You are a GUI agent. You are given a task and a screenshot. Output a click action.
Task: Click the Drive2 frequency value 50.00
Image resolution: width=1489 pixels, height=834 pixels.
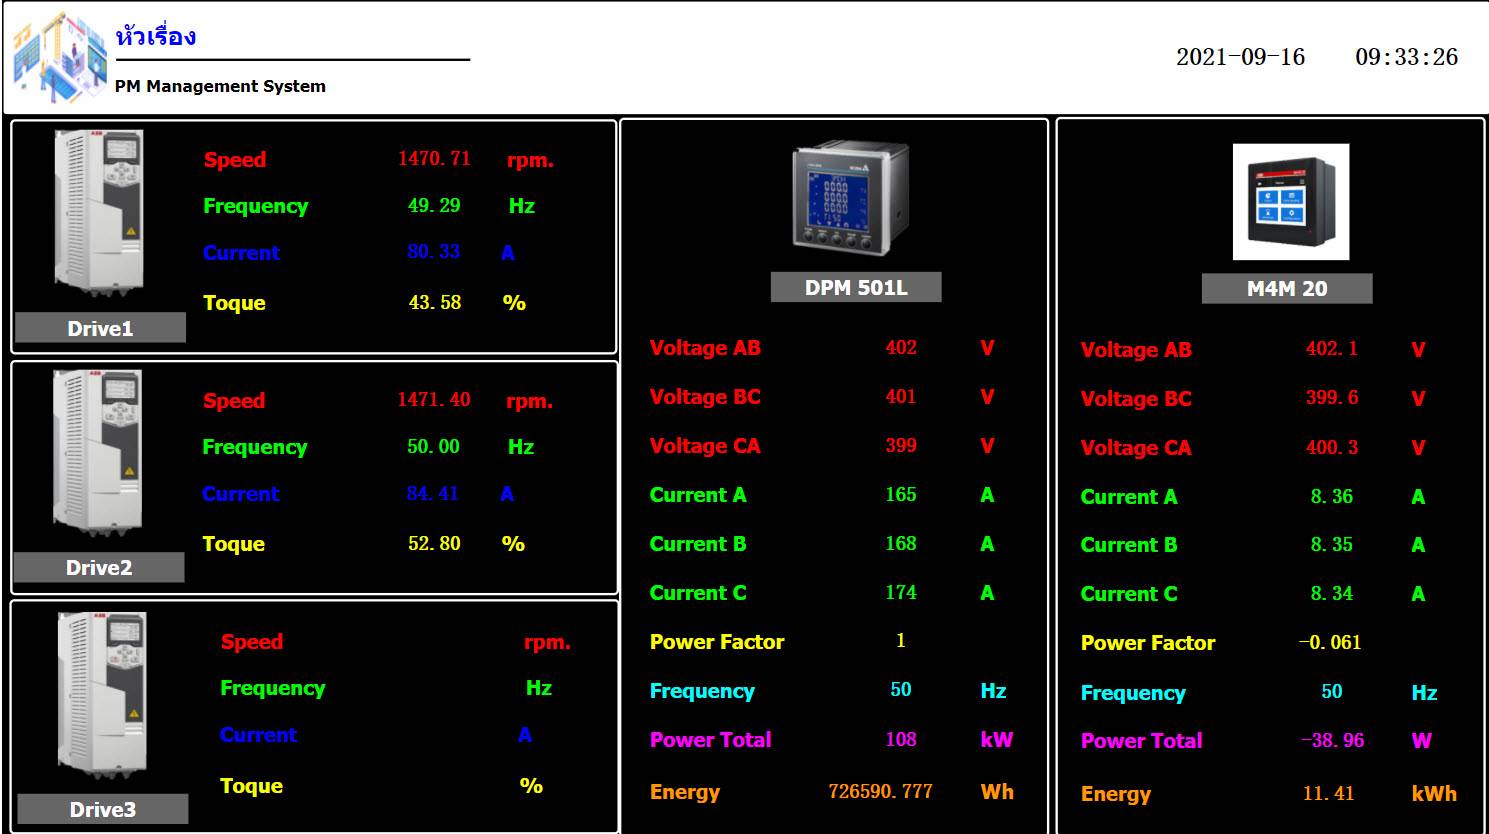click(433, 447)
